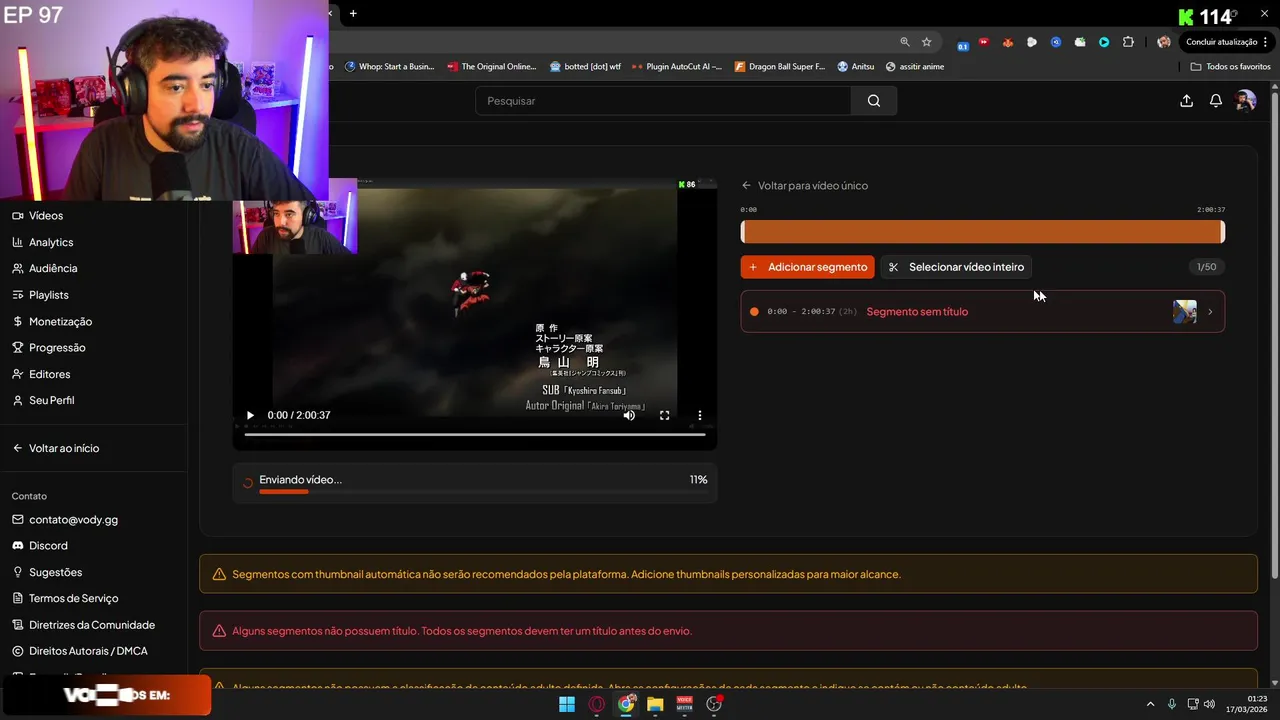Open Direitos Autorais / DMCA link
The height and width of the screenshot is (720, 1280).
(88, 651)
